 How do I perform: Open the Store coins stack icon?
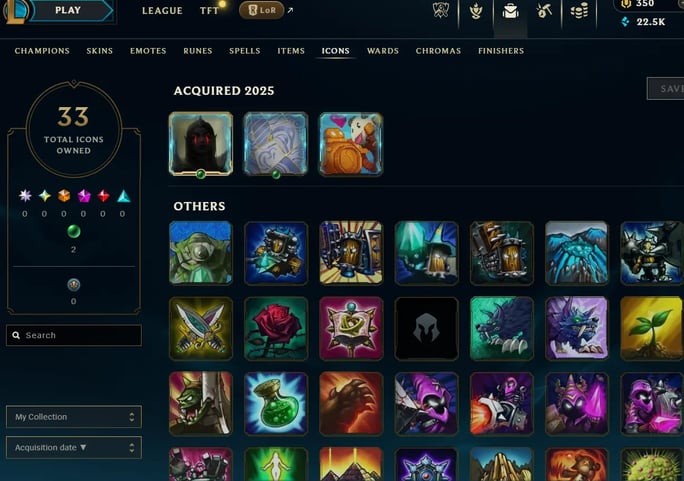(579, 11)
